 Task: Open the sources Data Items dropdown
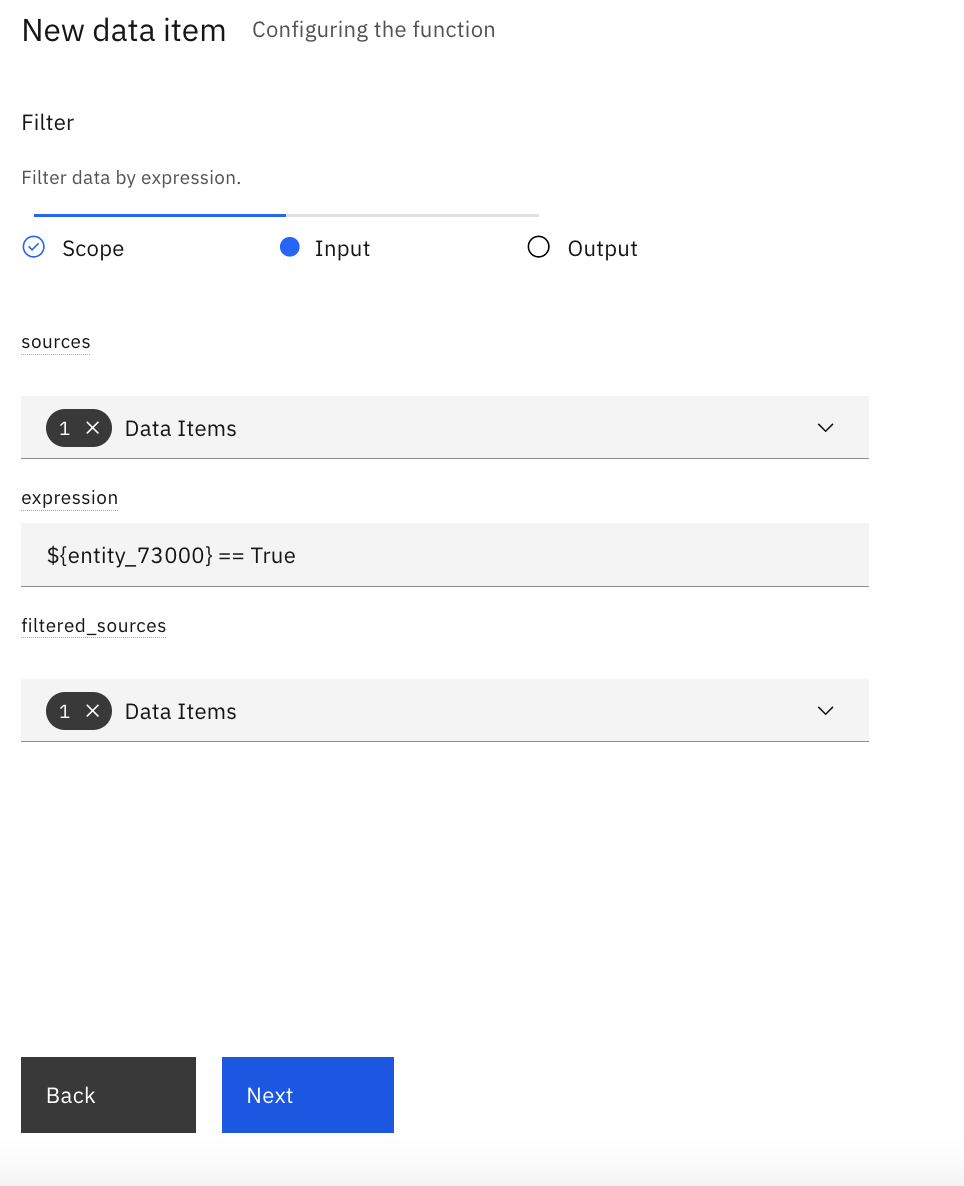pos(445,427)
